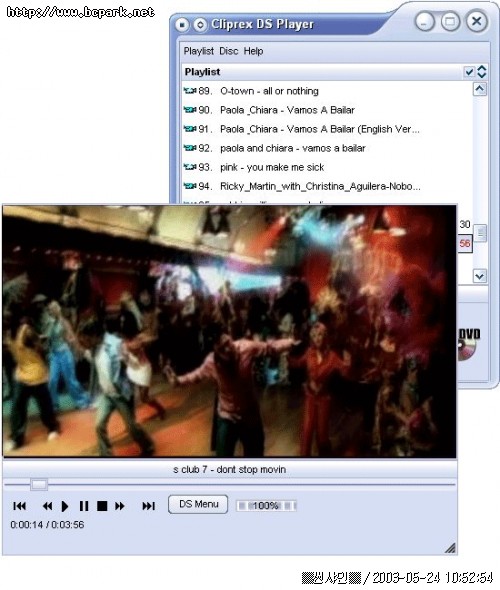
Task: Click the video icon beside track 89
Action: click(x=190, y=91)
